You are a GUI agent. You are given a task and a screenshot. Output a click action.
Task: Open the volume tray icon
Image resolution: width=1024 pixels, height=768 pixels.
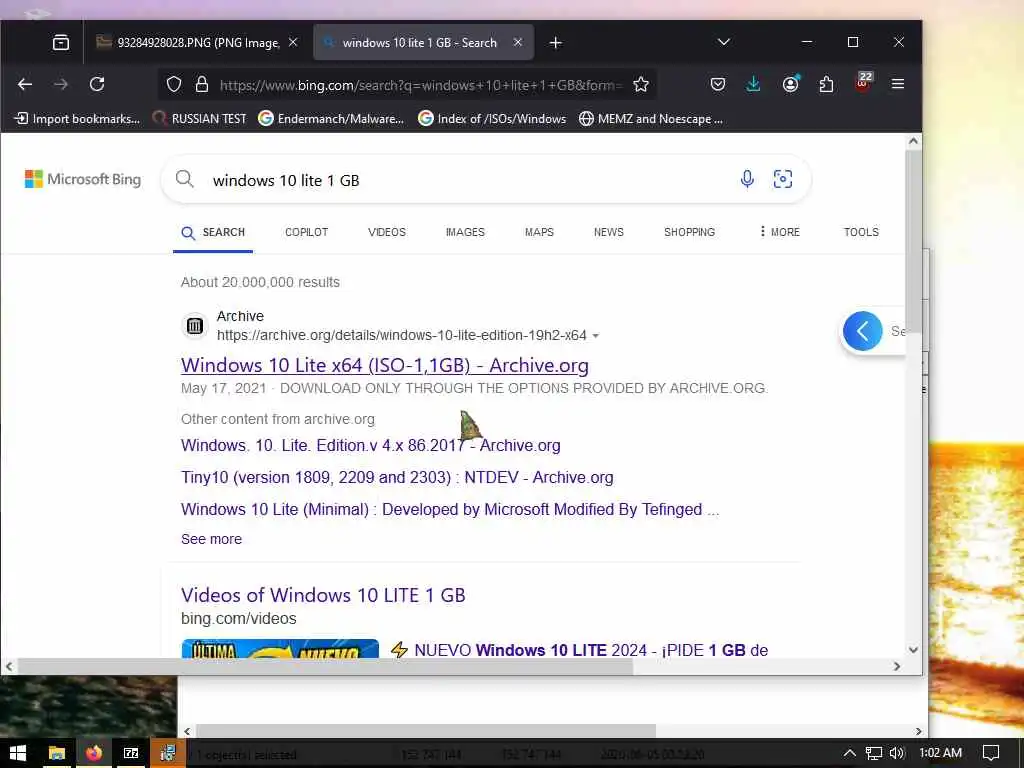pos(897,753)
